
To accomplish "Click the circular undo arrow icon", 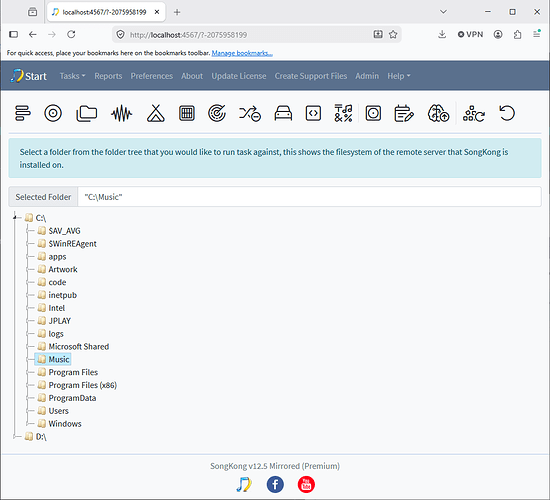I will (x=507, y=113).
